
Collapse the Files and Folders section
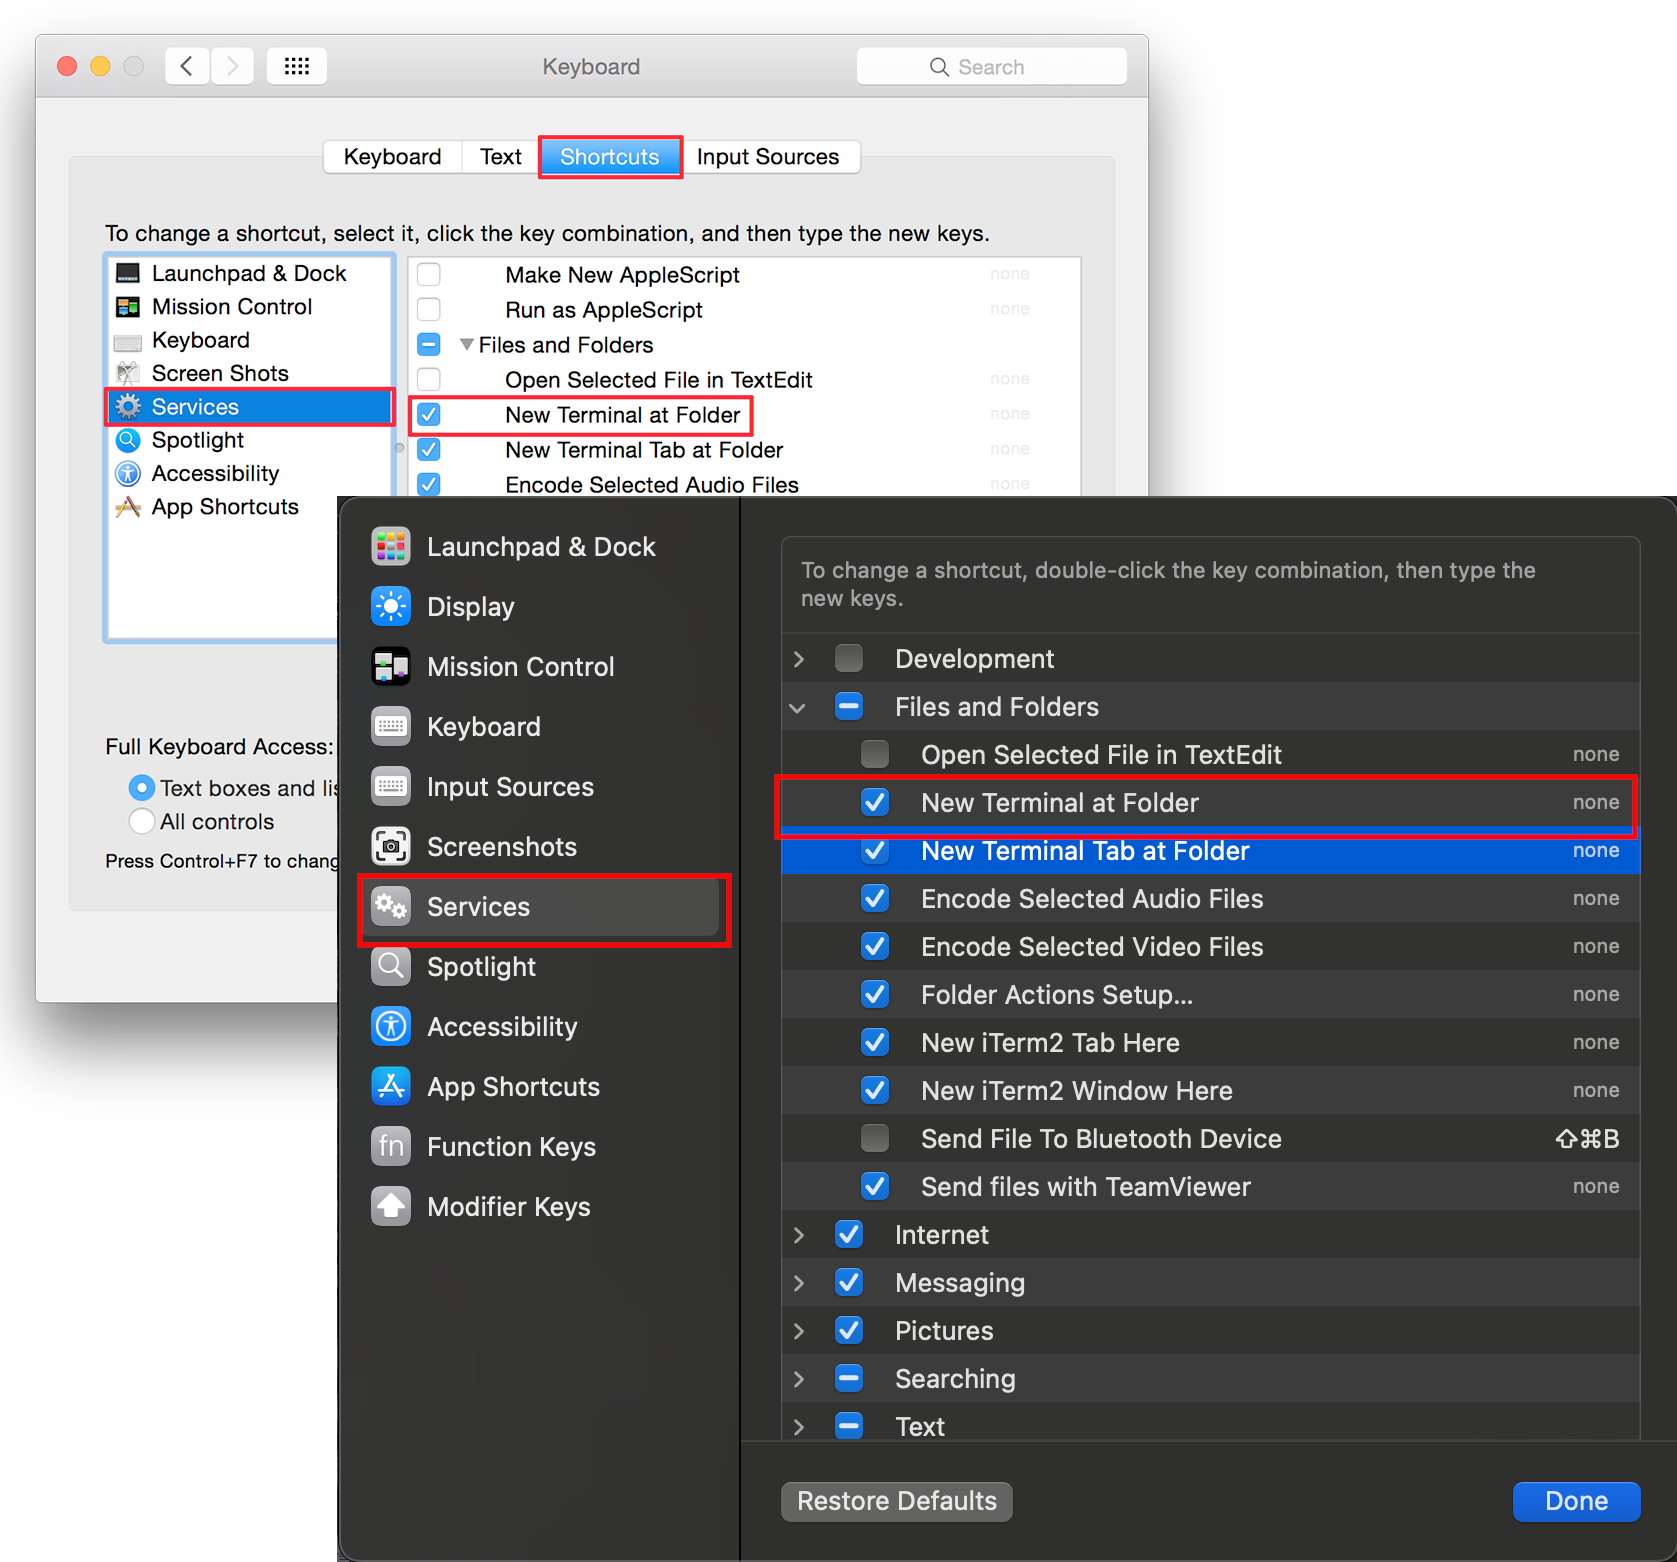point(798,707)
